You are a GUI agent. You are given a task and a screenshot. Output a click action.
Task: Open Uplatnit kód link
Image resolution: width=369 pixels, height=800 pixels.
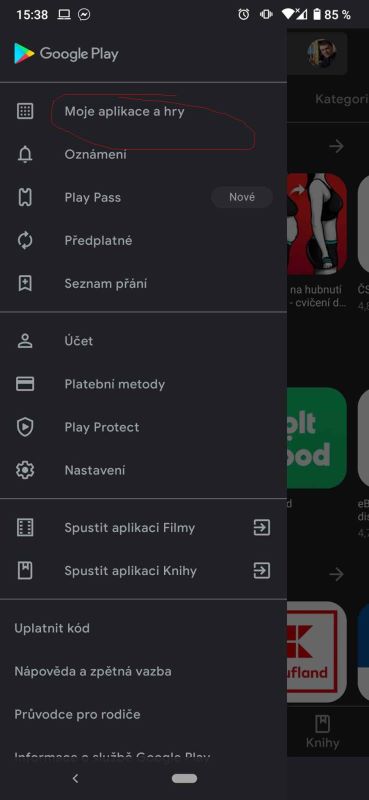tap(52, 628)
